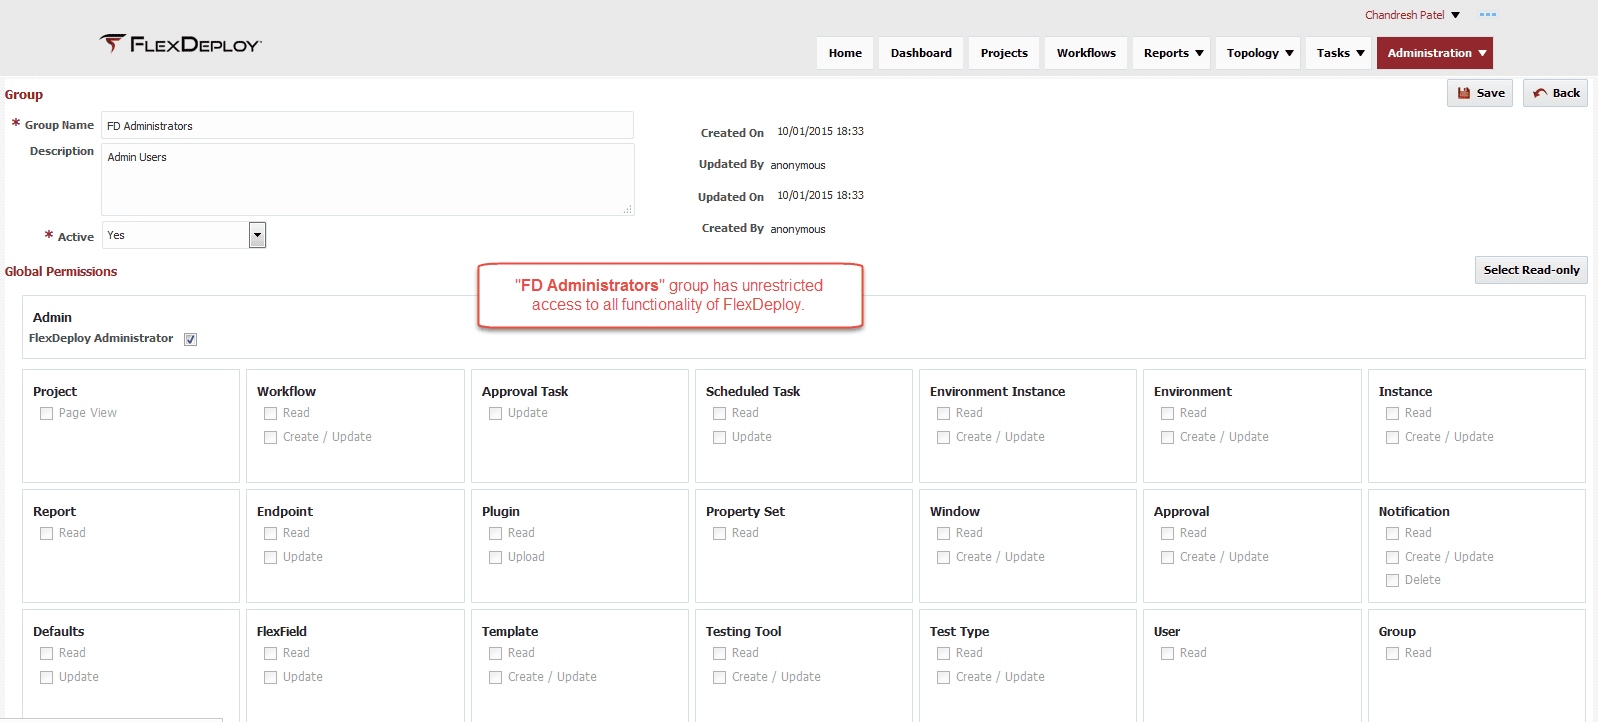Image resolution: width=1598 pixels, height=722 pixels.
Task: Enable Template Create / Update permission
Action: pos(495,677)
